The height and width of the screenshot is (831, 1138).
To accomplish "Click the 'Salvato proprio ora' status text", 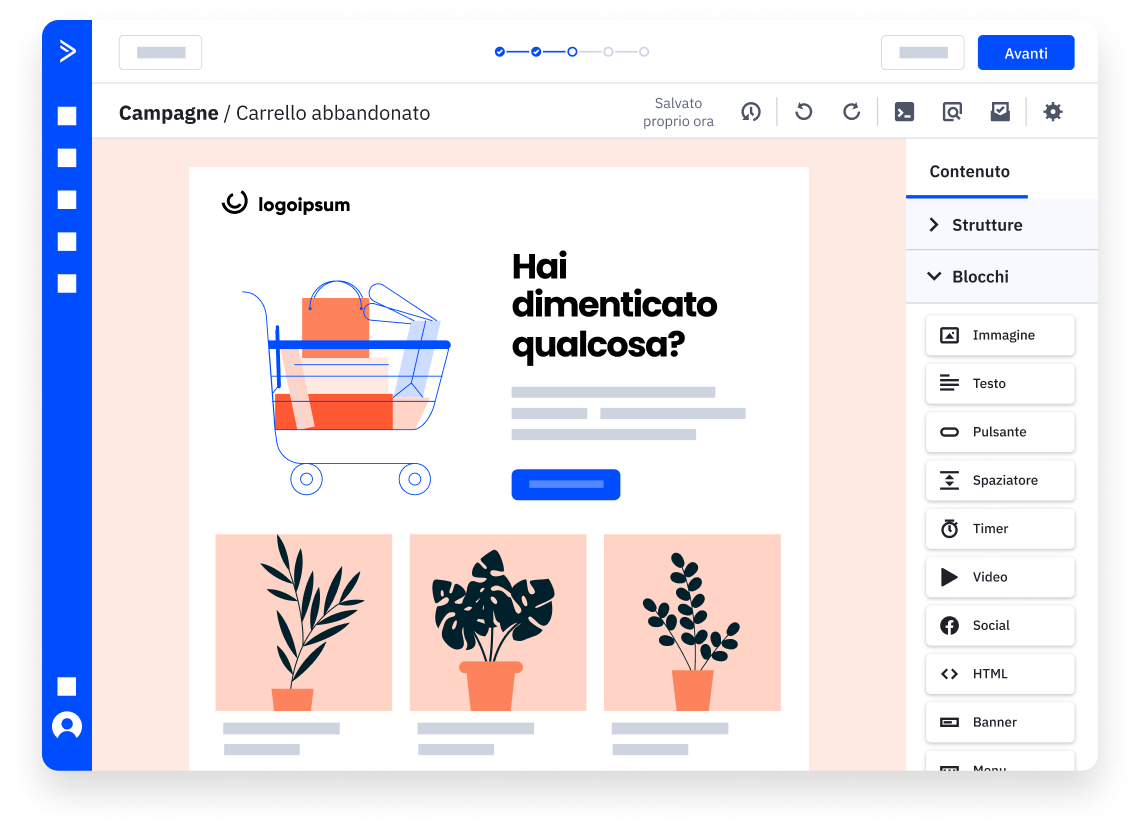I will click(x=678, y=112).
